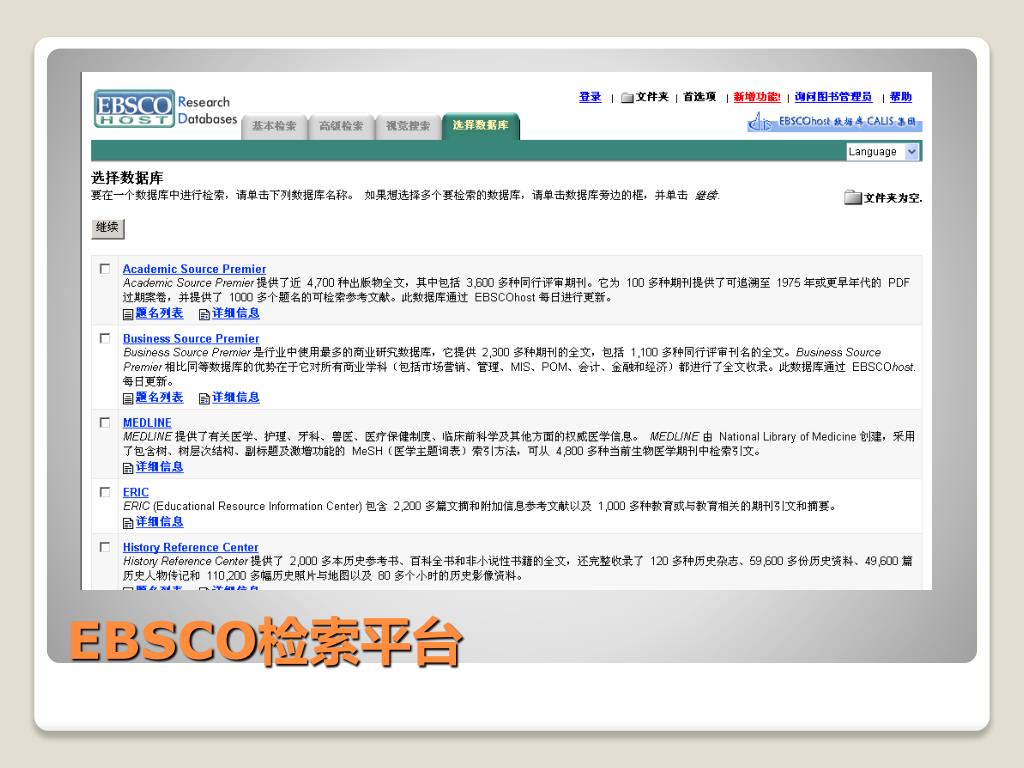The width and height of the screenshot is (1024, 768).
Task: Click the red 新增功能! link
Action: tap(757, 97)
